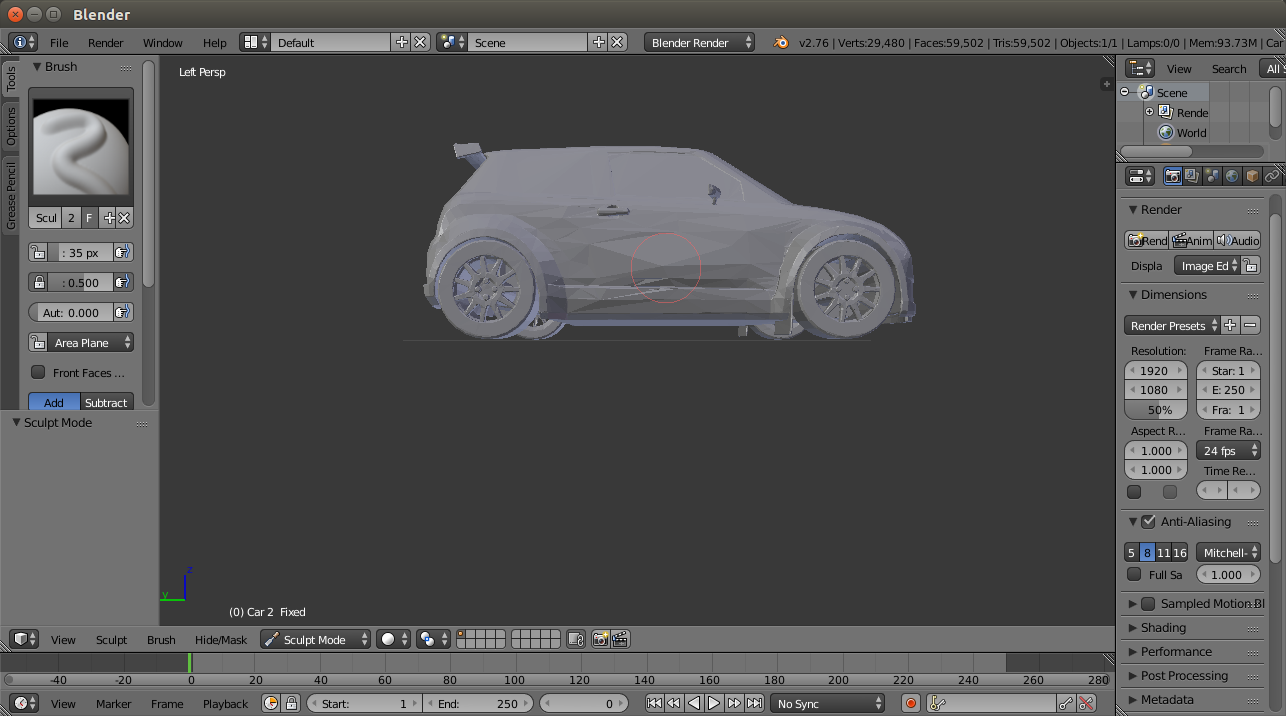Enable the Full Sample checkbox
Image resolution: width=1286 pixels, height=716 pixels.
(x=1134, y=575)
